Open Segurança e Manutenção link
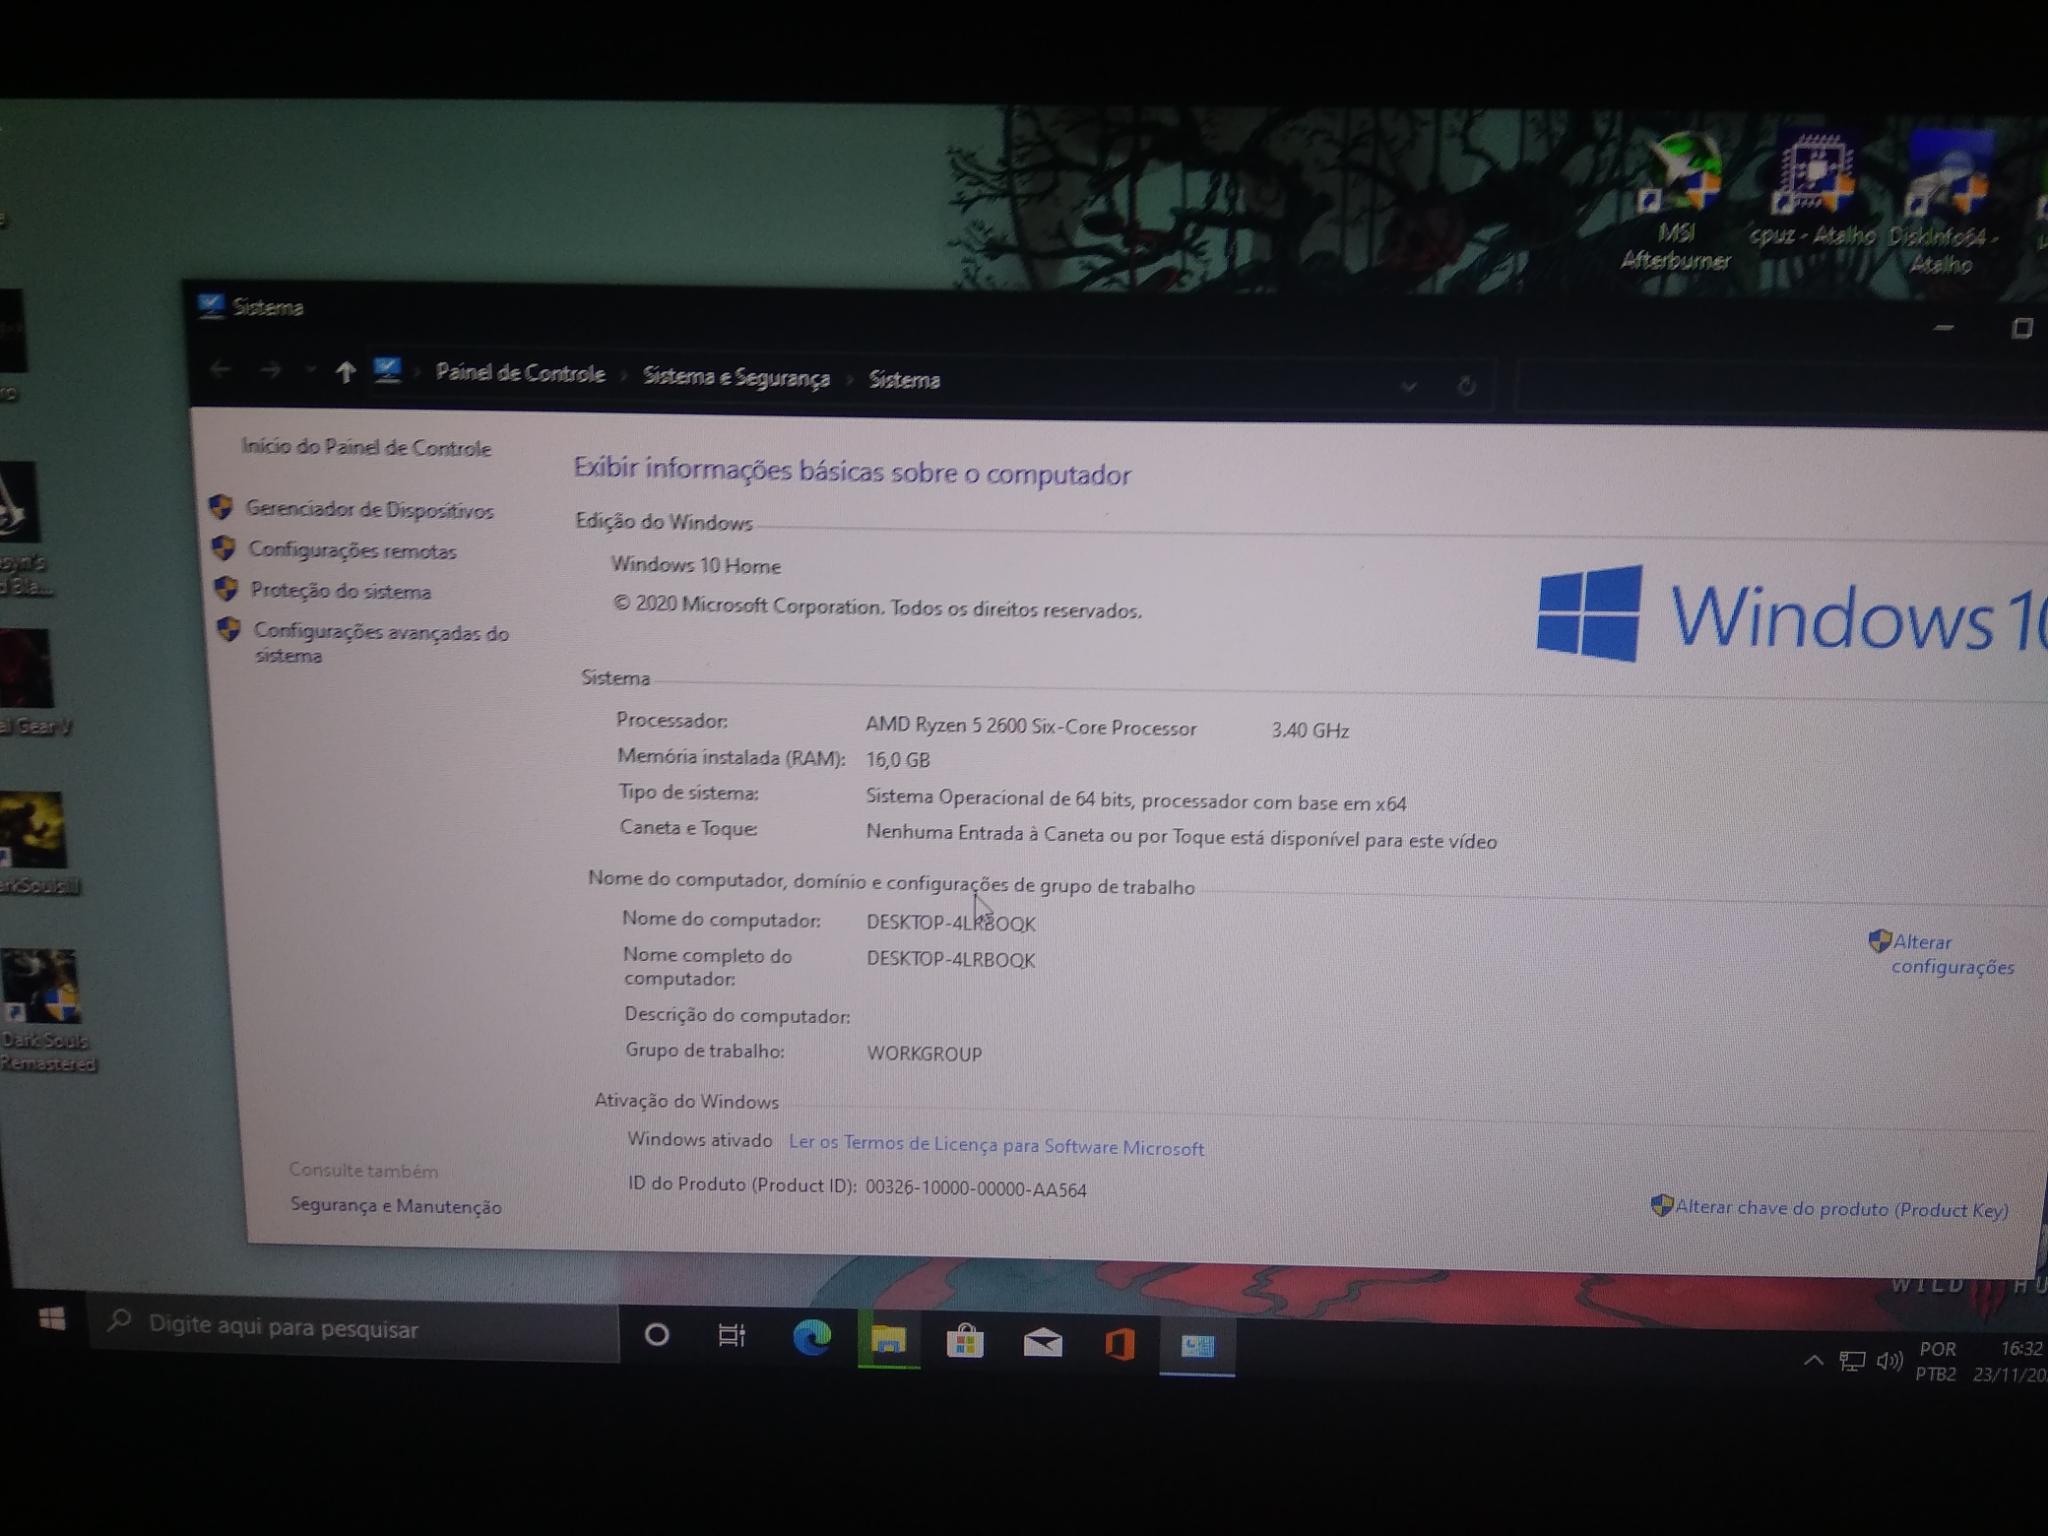Image resolution: width=2048 pixels, height=1536 pixels. tap(396, 1207)
